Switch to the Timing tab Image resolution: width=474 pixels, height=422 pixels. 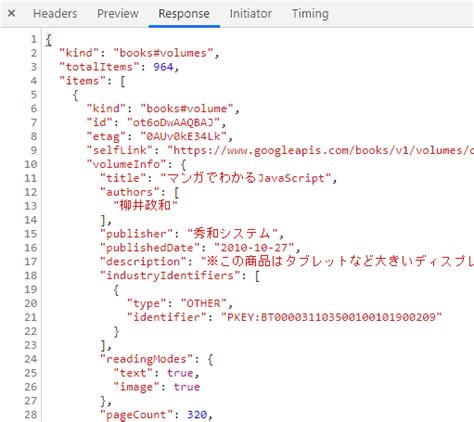310,14
